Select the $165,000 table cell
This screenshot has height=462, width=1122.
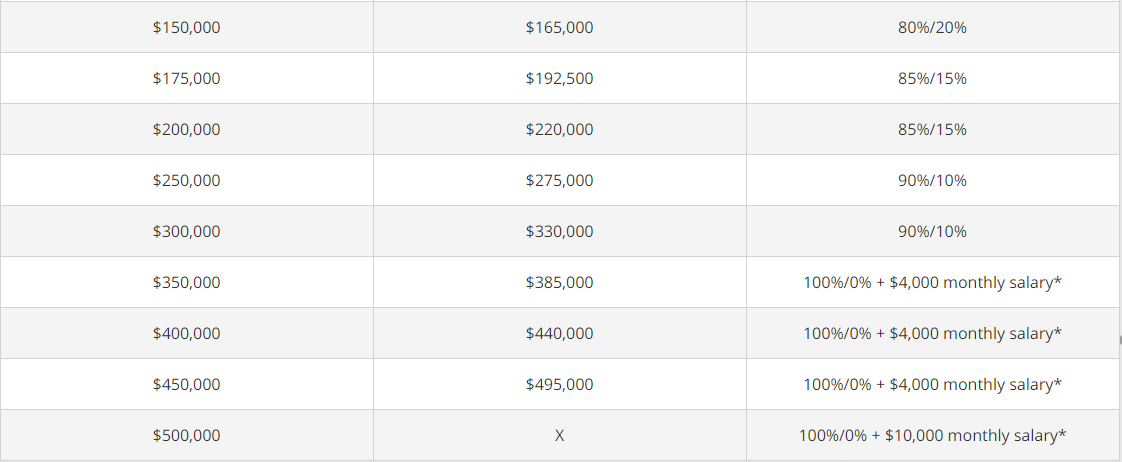[559, 28]
